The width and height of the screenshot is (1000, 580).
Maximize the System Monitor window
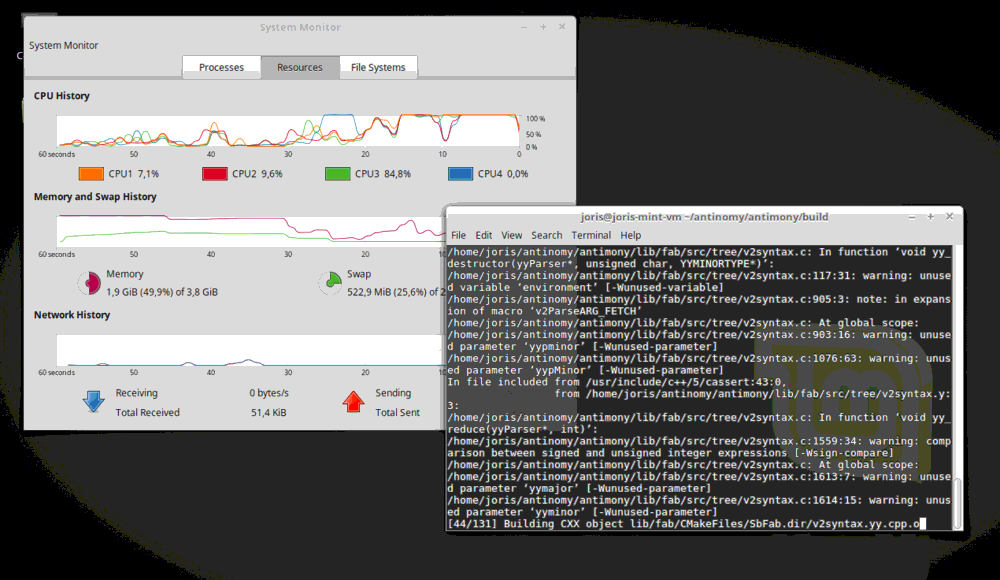(x=543, y=27)
